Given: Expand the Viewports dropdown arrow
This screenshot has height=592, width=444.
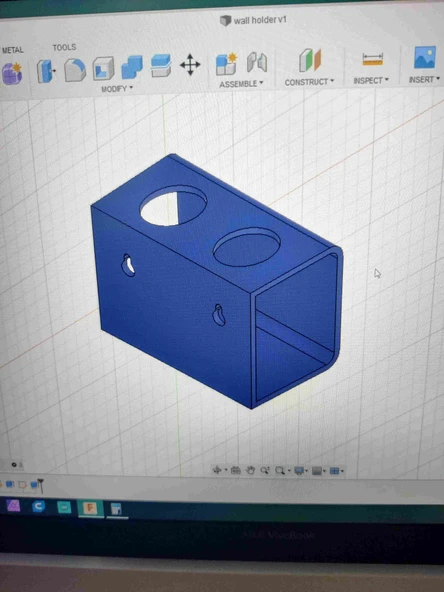Looking at the screenshot, I should point(342,471).
